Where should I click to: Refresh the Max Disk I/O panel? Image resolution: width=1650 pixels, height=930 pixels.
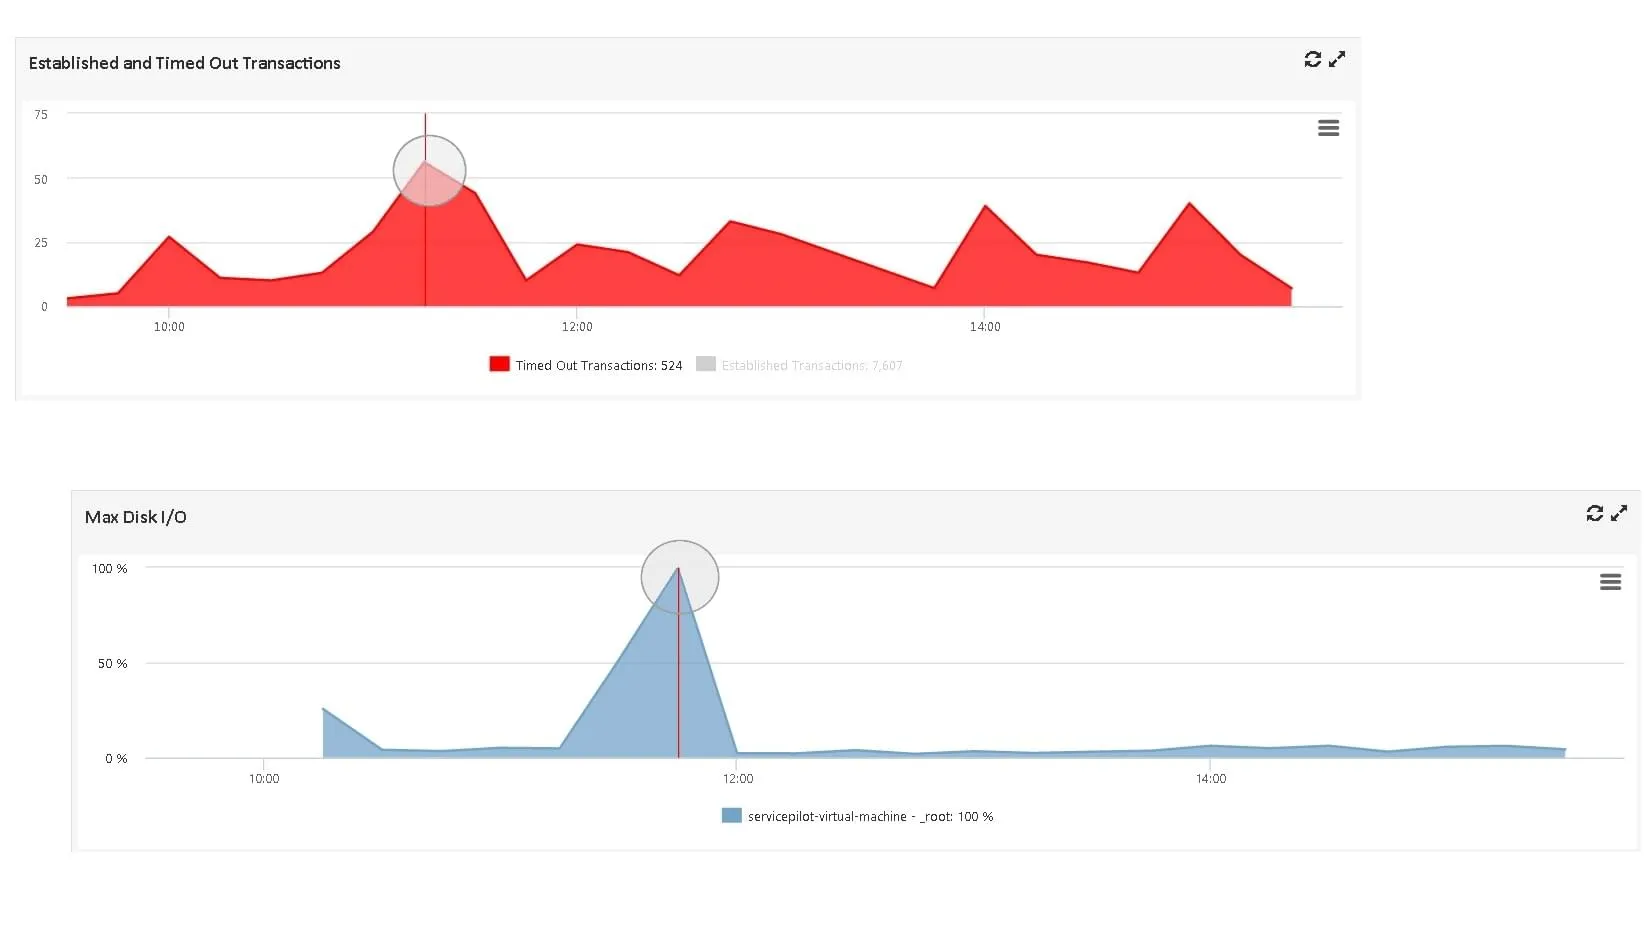point(1594,514)
